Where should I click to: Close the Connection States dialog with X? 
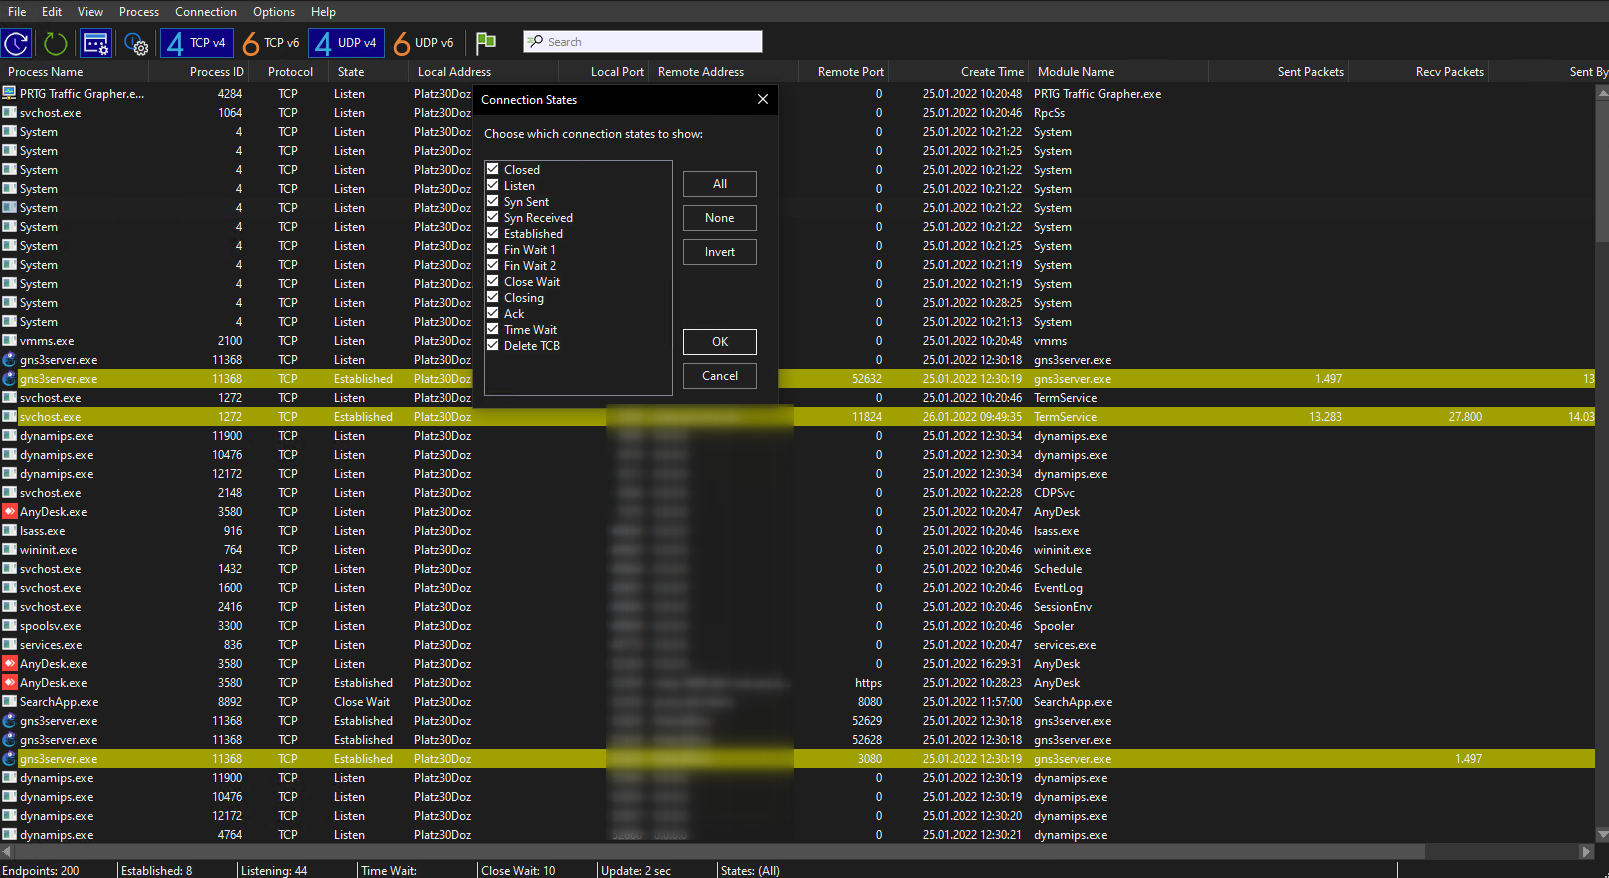pyautogui.click(x=762, y=99)
